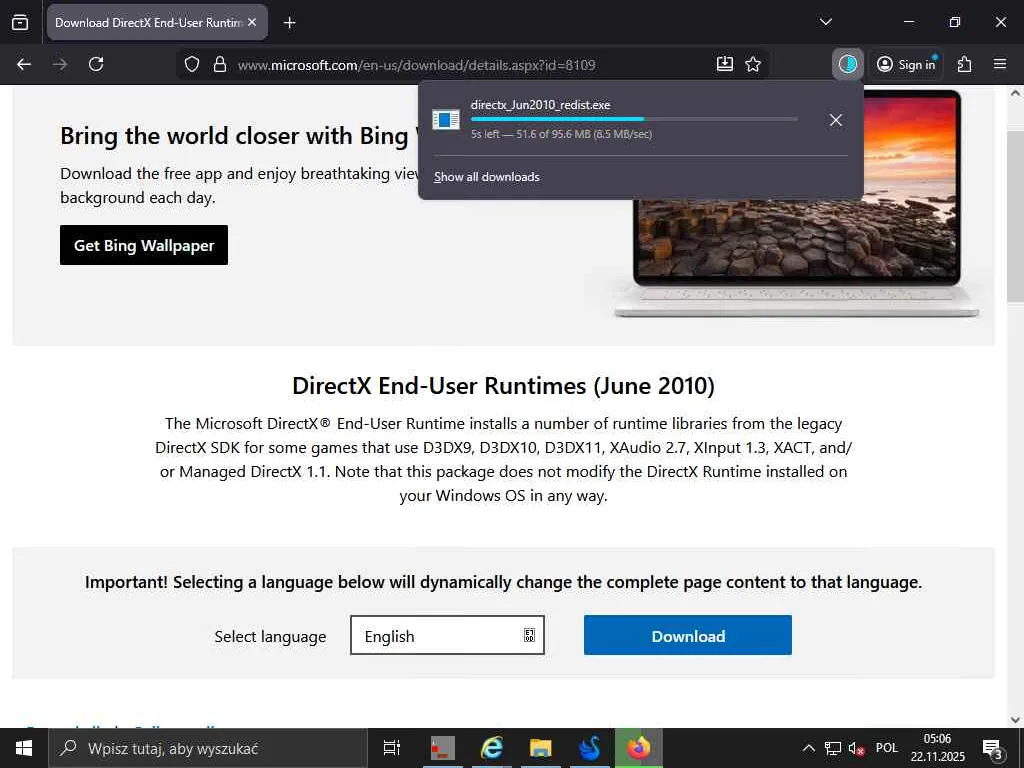Open File Explorer from the taskbar
This screenshot has height=768, width=1024.
(540, 748)
